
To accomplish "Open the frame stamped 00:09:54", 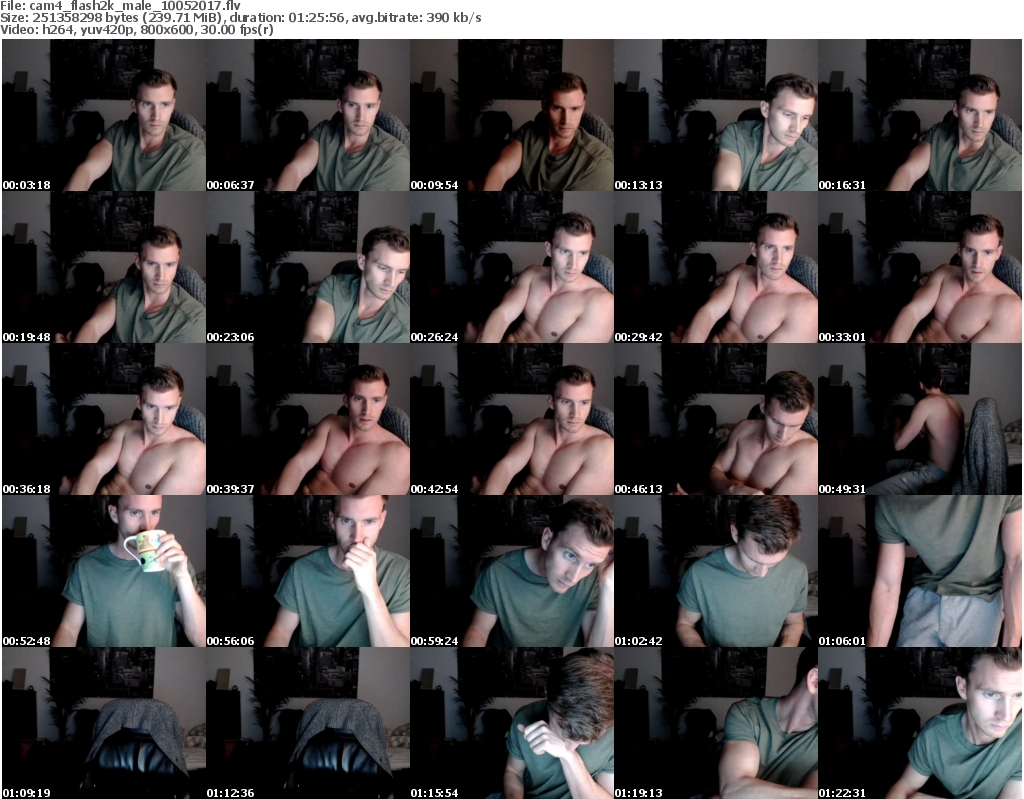I will click(x=512, y=115).
